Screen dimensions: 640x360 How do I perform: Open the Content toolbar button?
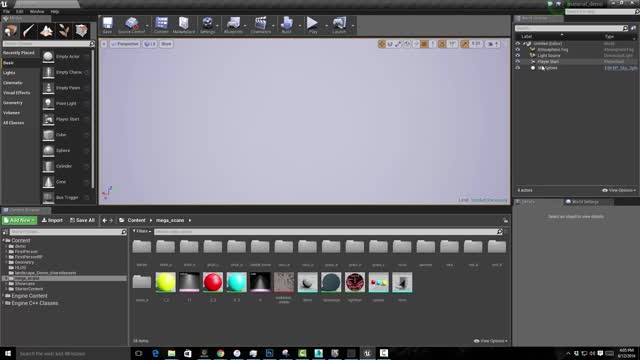pyautogui.click(x=161, y=25)
